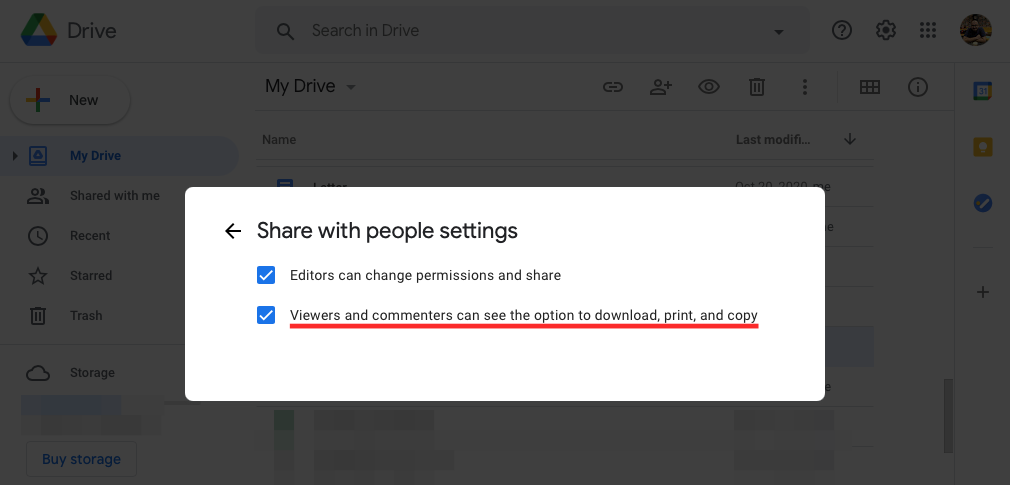Click the New button
The image size is (1010, 485).
[69, 100]
